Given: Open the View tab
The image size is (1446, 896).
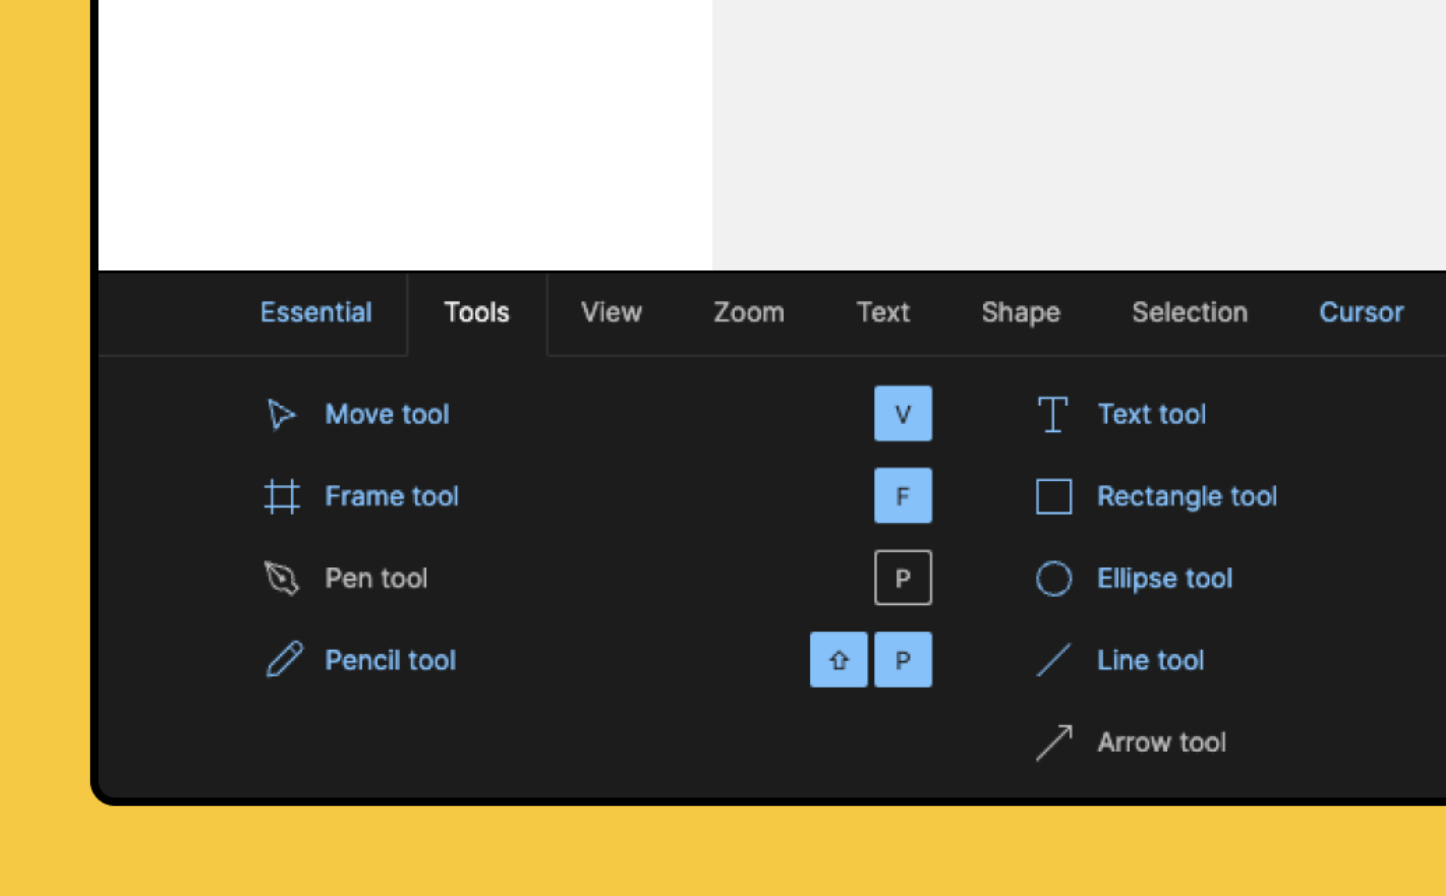Looking at the screenshot, I should click(611, 313).
